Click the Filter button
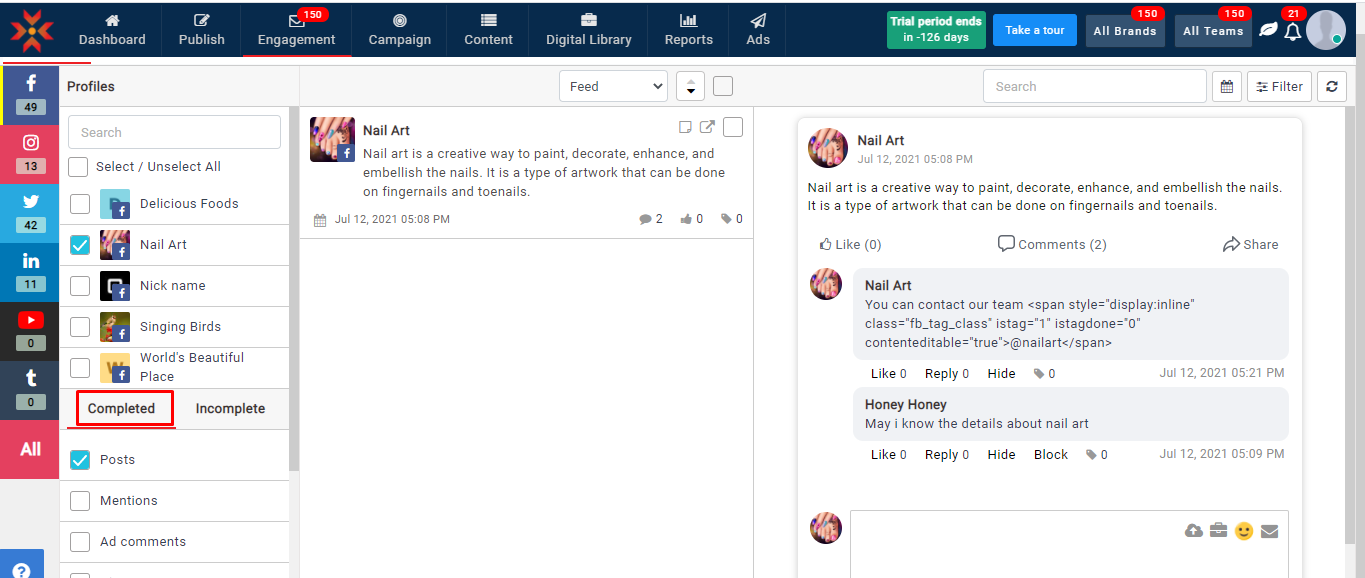 click(x=1278, y=87)
